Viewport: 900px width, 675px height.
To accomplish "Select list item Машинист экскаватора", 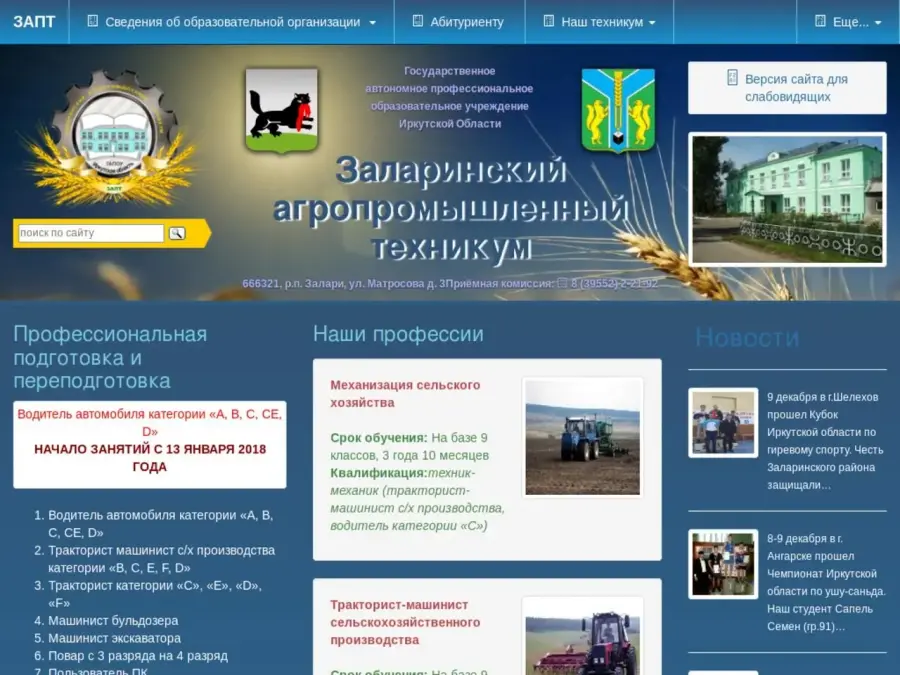I will 114,638.
